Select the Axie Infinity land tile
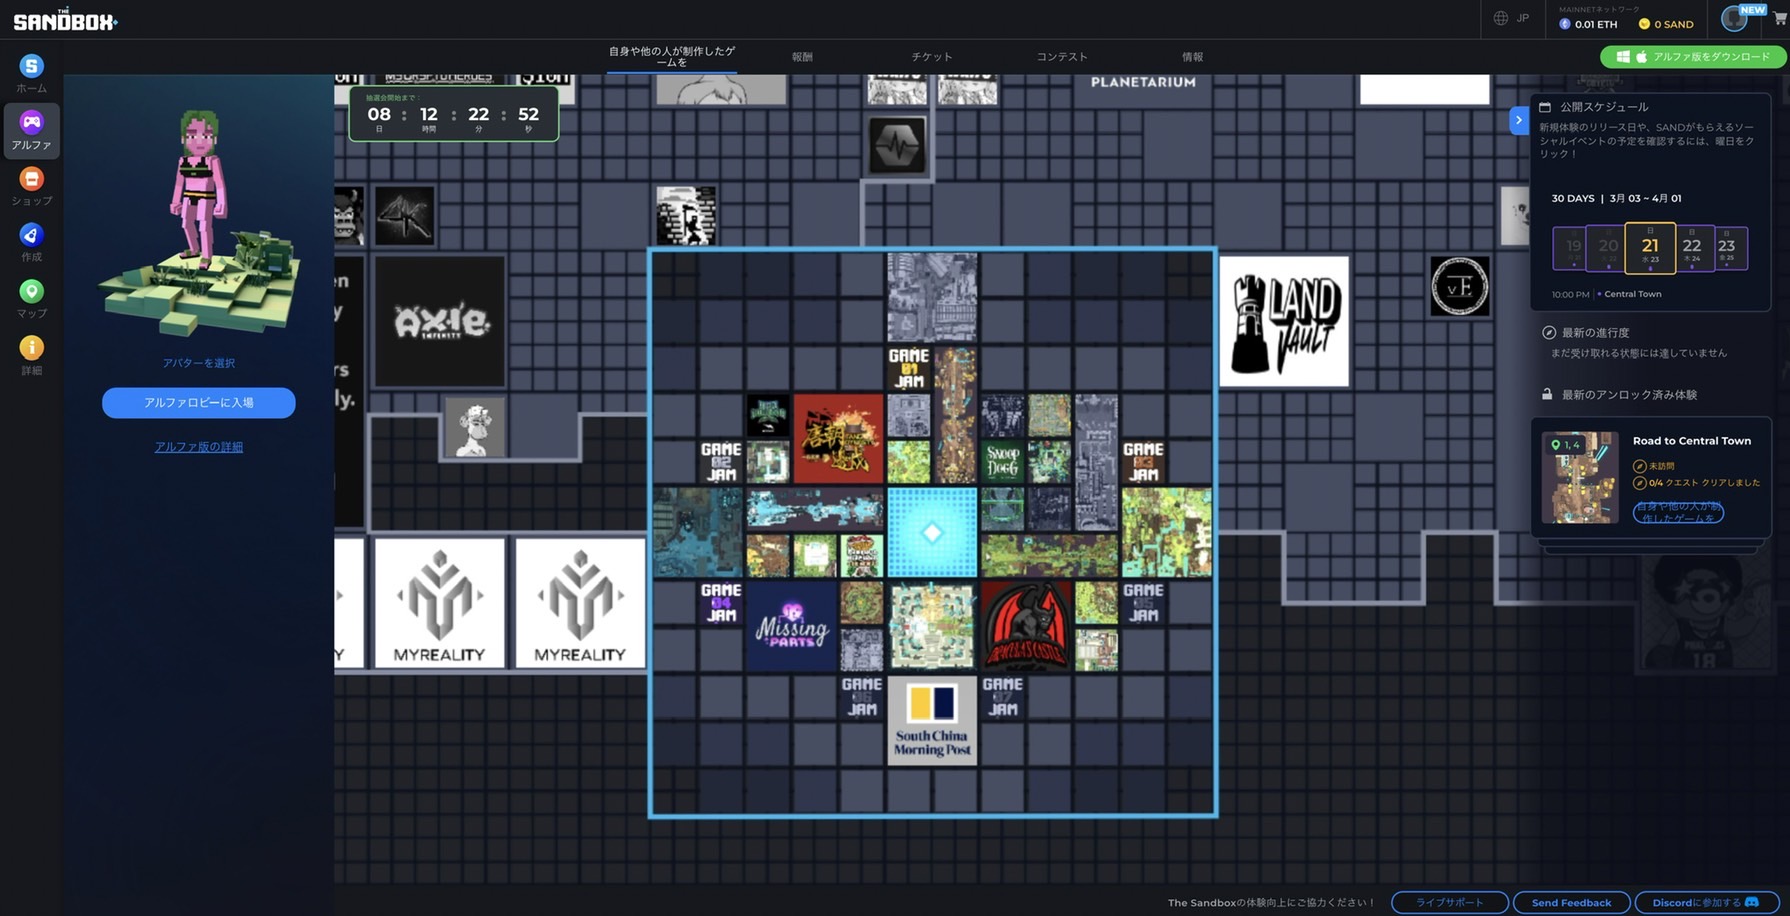Image resolution: width=1790 pixels, height=916 pixels. [x=440, y=321]
